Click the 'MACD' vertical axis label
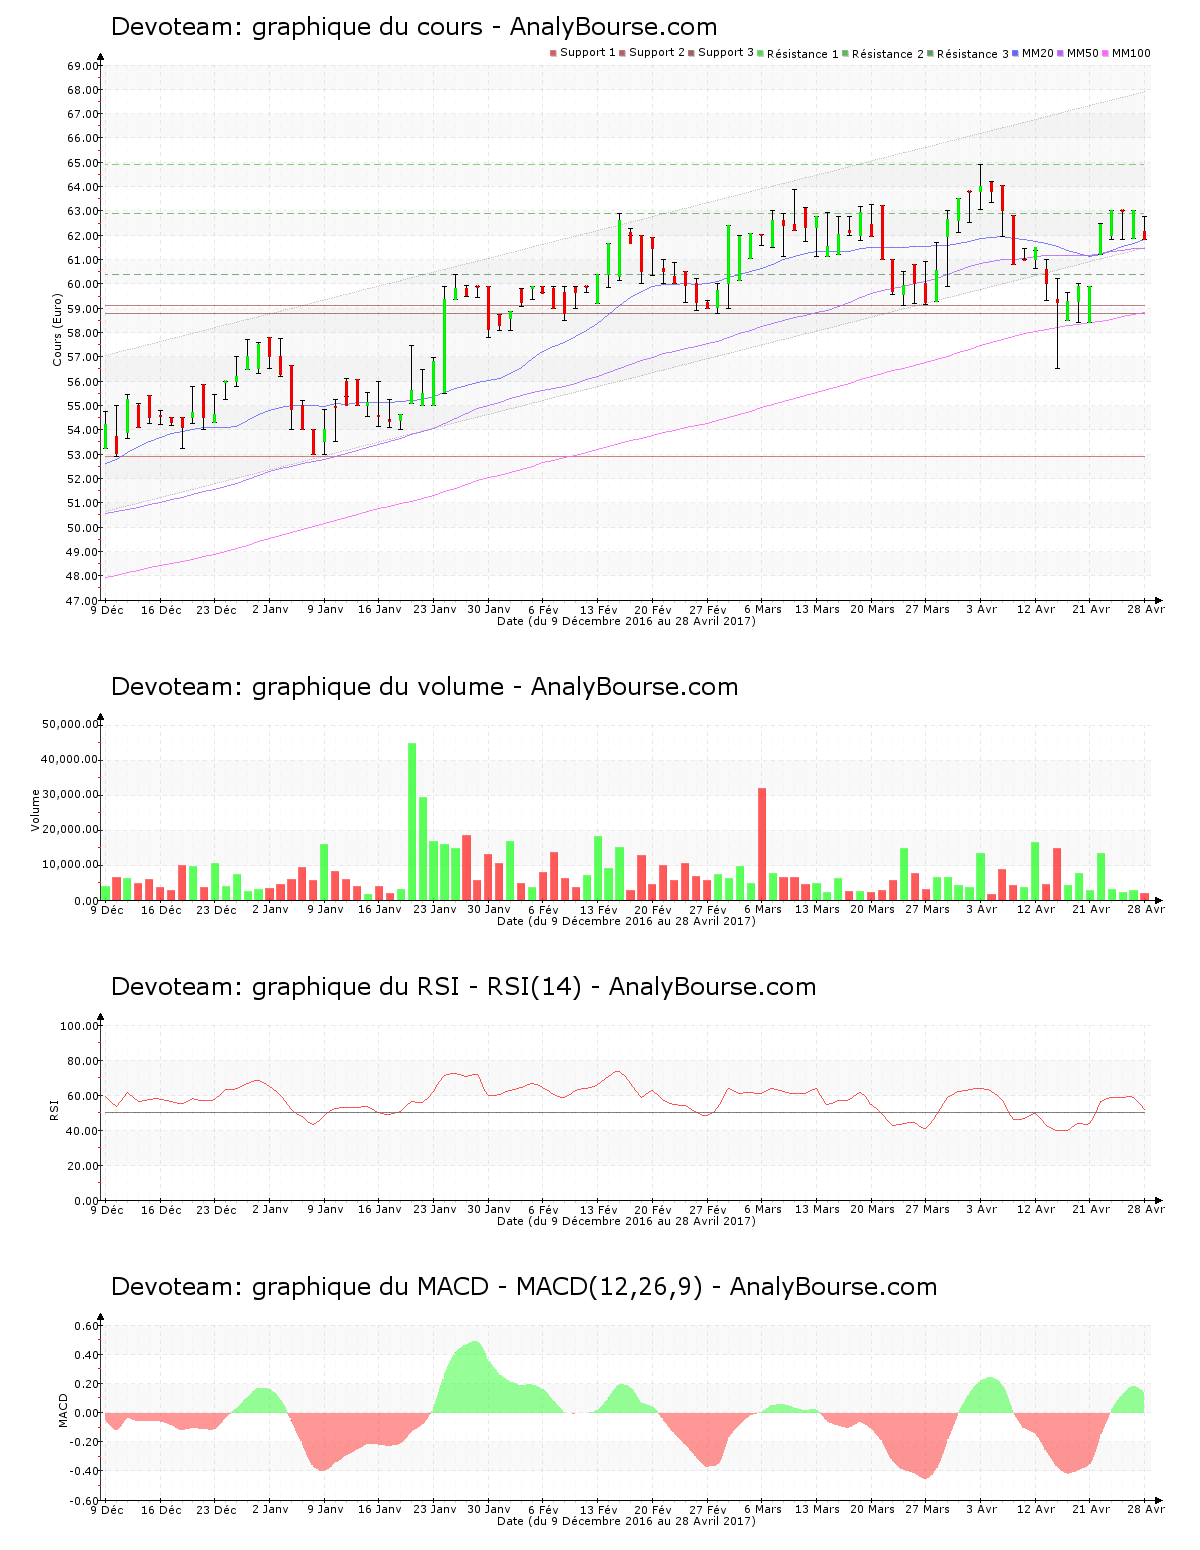Viewport: 1200px width, 1550px height. pos(64,1410)
